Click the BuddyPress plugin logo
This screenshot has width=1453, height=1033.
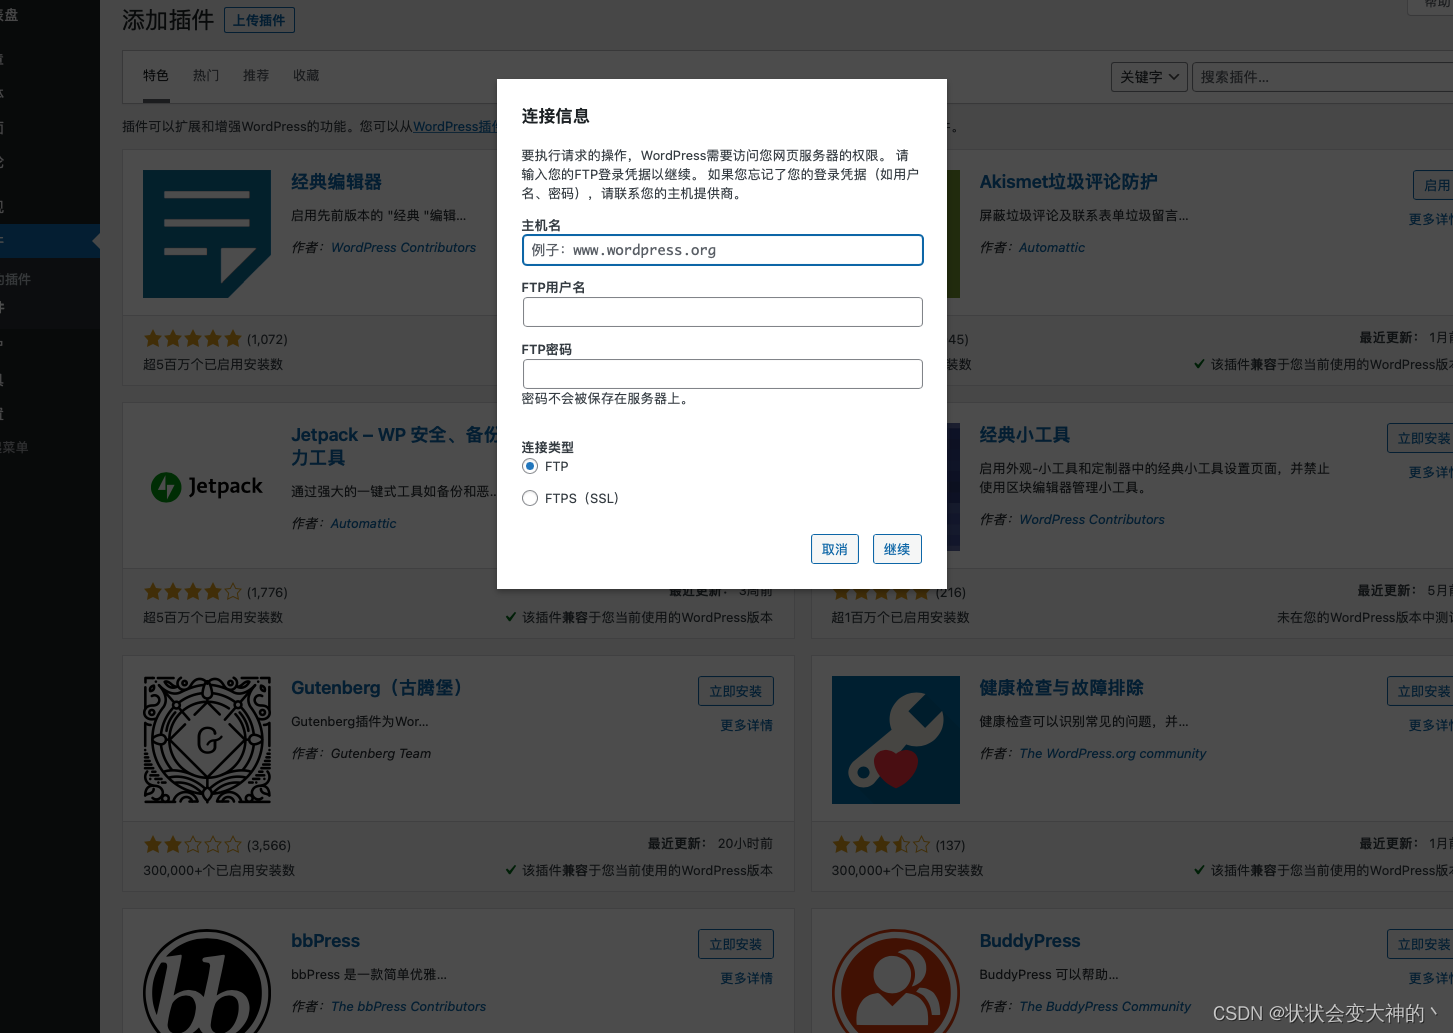(x=896, y=981)
